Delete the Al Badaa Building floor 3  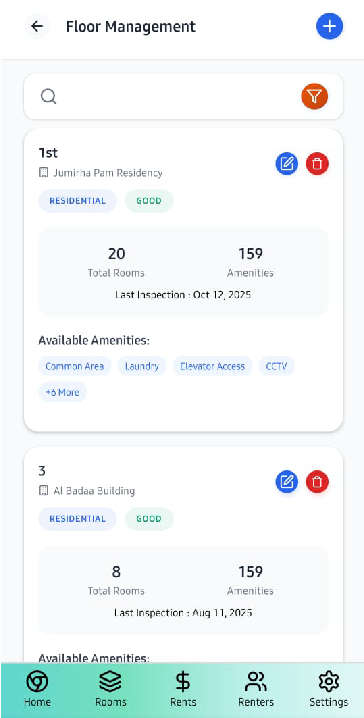tap(317, 482)
